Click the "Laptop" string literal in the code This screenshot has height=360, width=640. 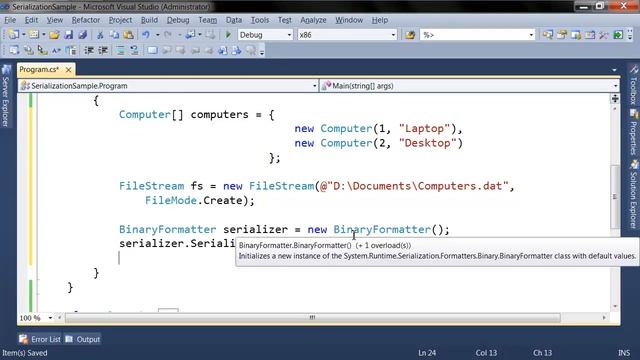(424, 129)
